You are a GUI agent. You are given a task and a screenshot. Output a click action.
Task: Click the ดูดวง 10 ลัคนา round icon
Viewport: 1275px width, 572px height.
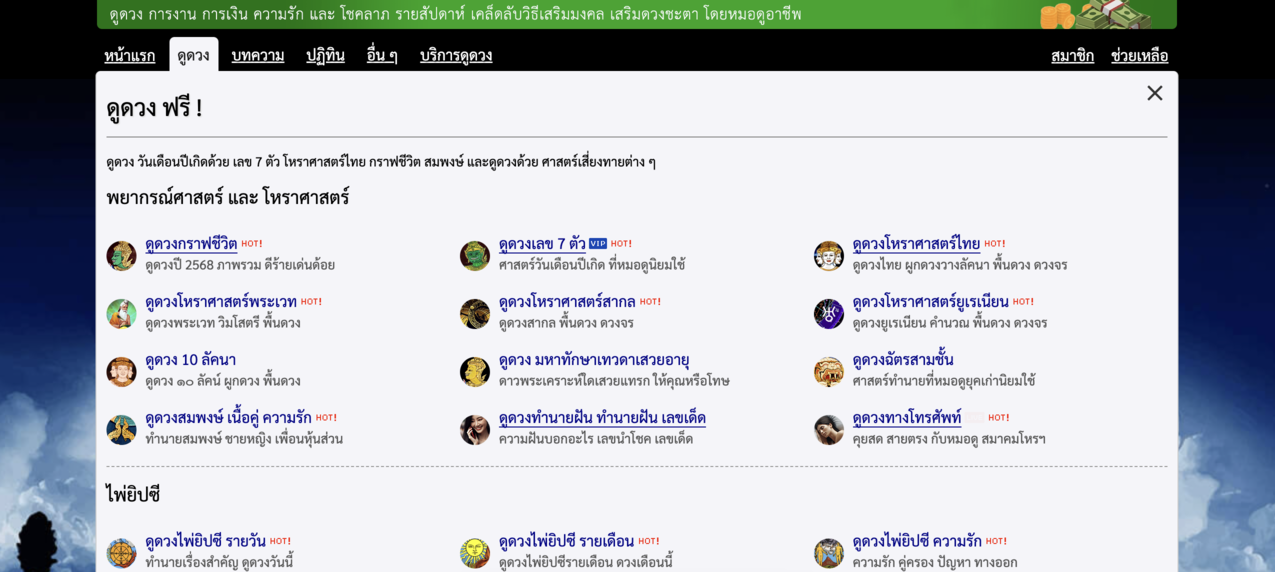121,372
